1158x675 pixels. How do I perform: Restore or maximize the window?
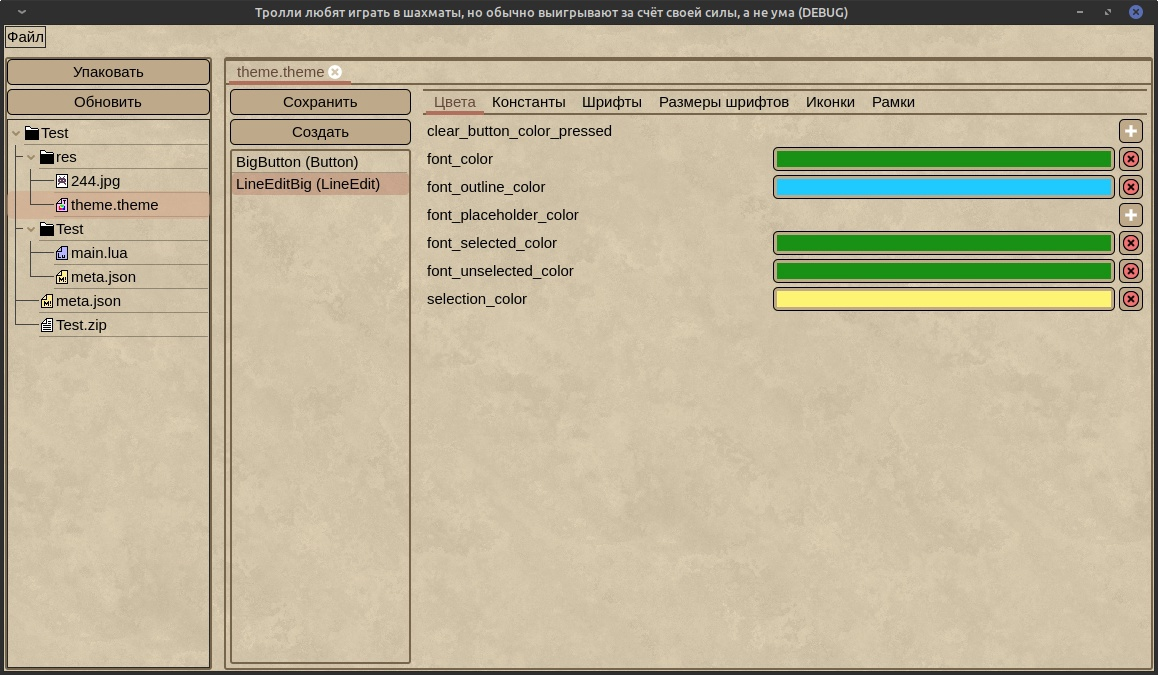1108,12
